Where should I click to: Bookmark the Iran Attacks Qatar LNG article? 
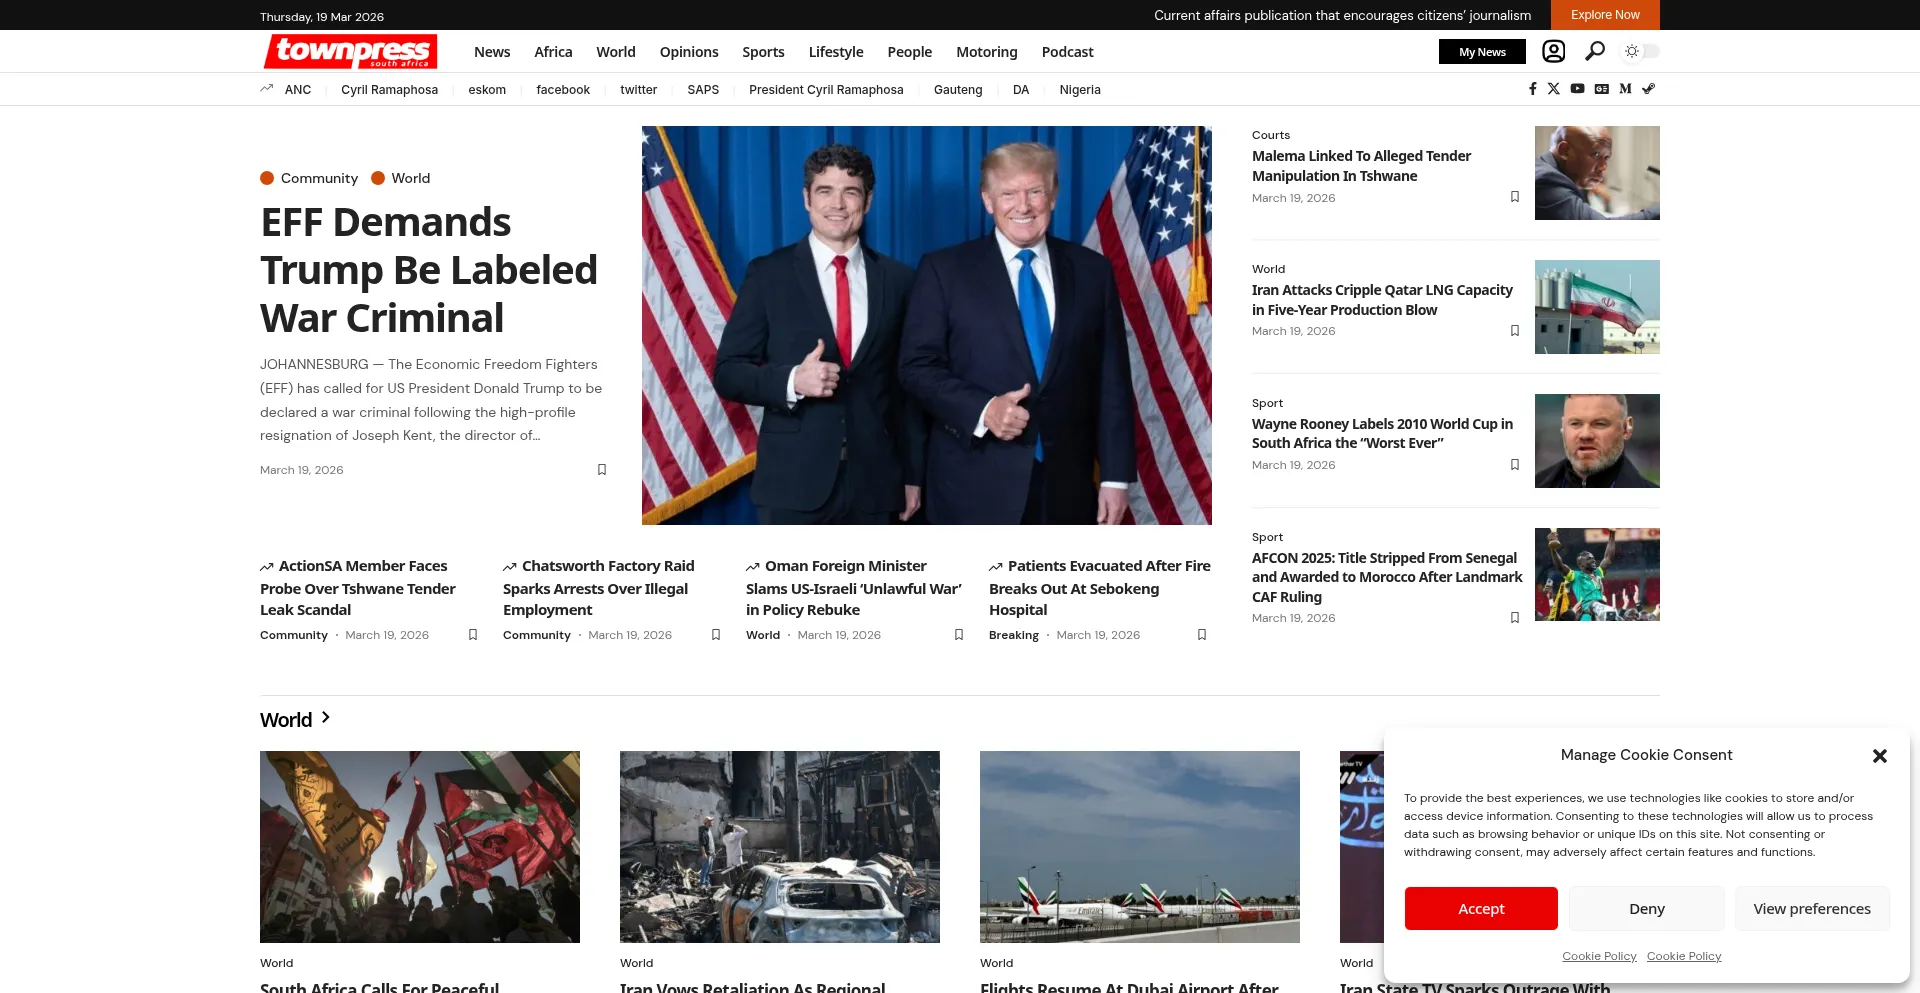[1515, 331]
